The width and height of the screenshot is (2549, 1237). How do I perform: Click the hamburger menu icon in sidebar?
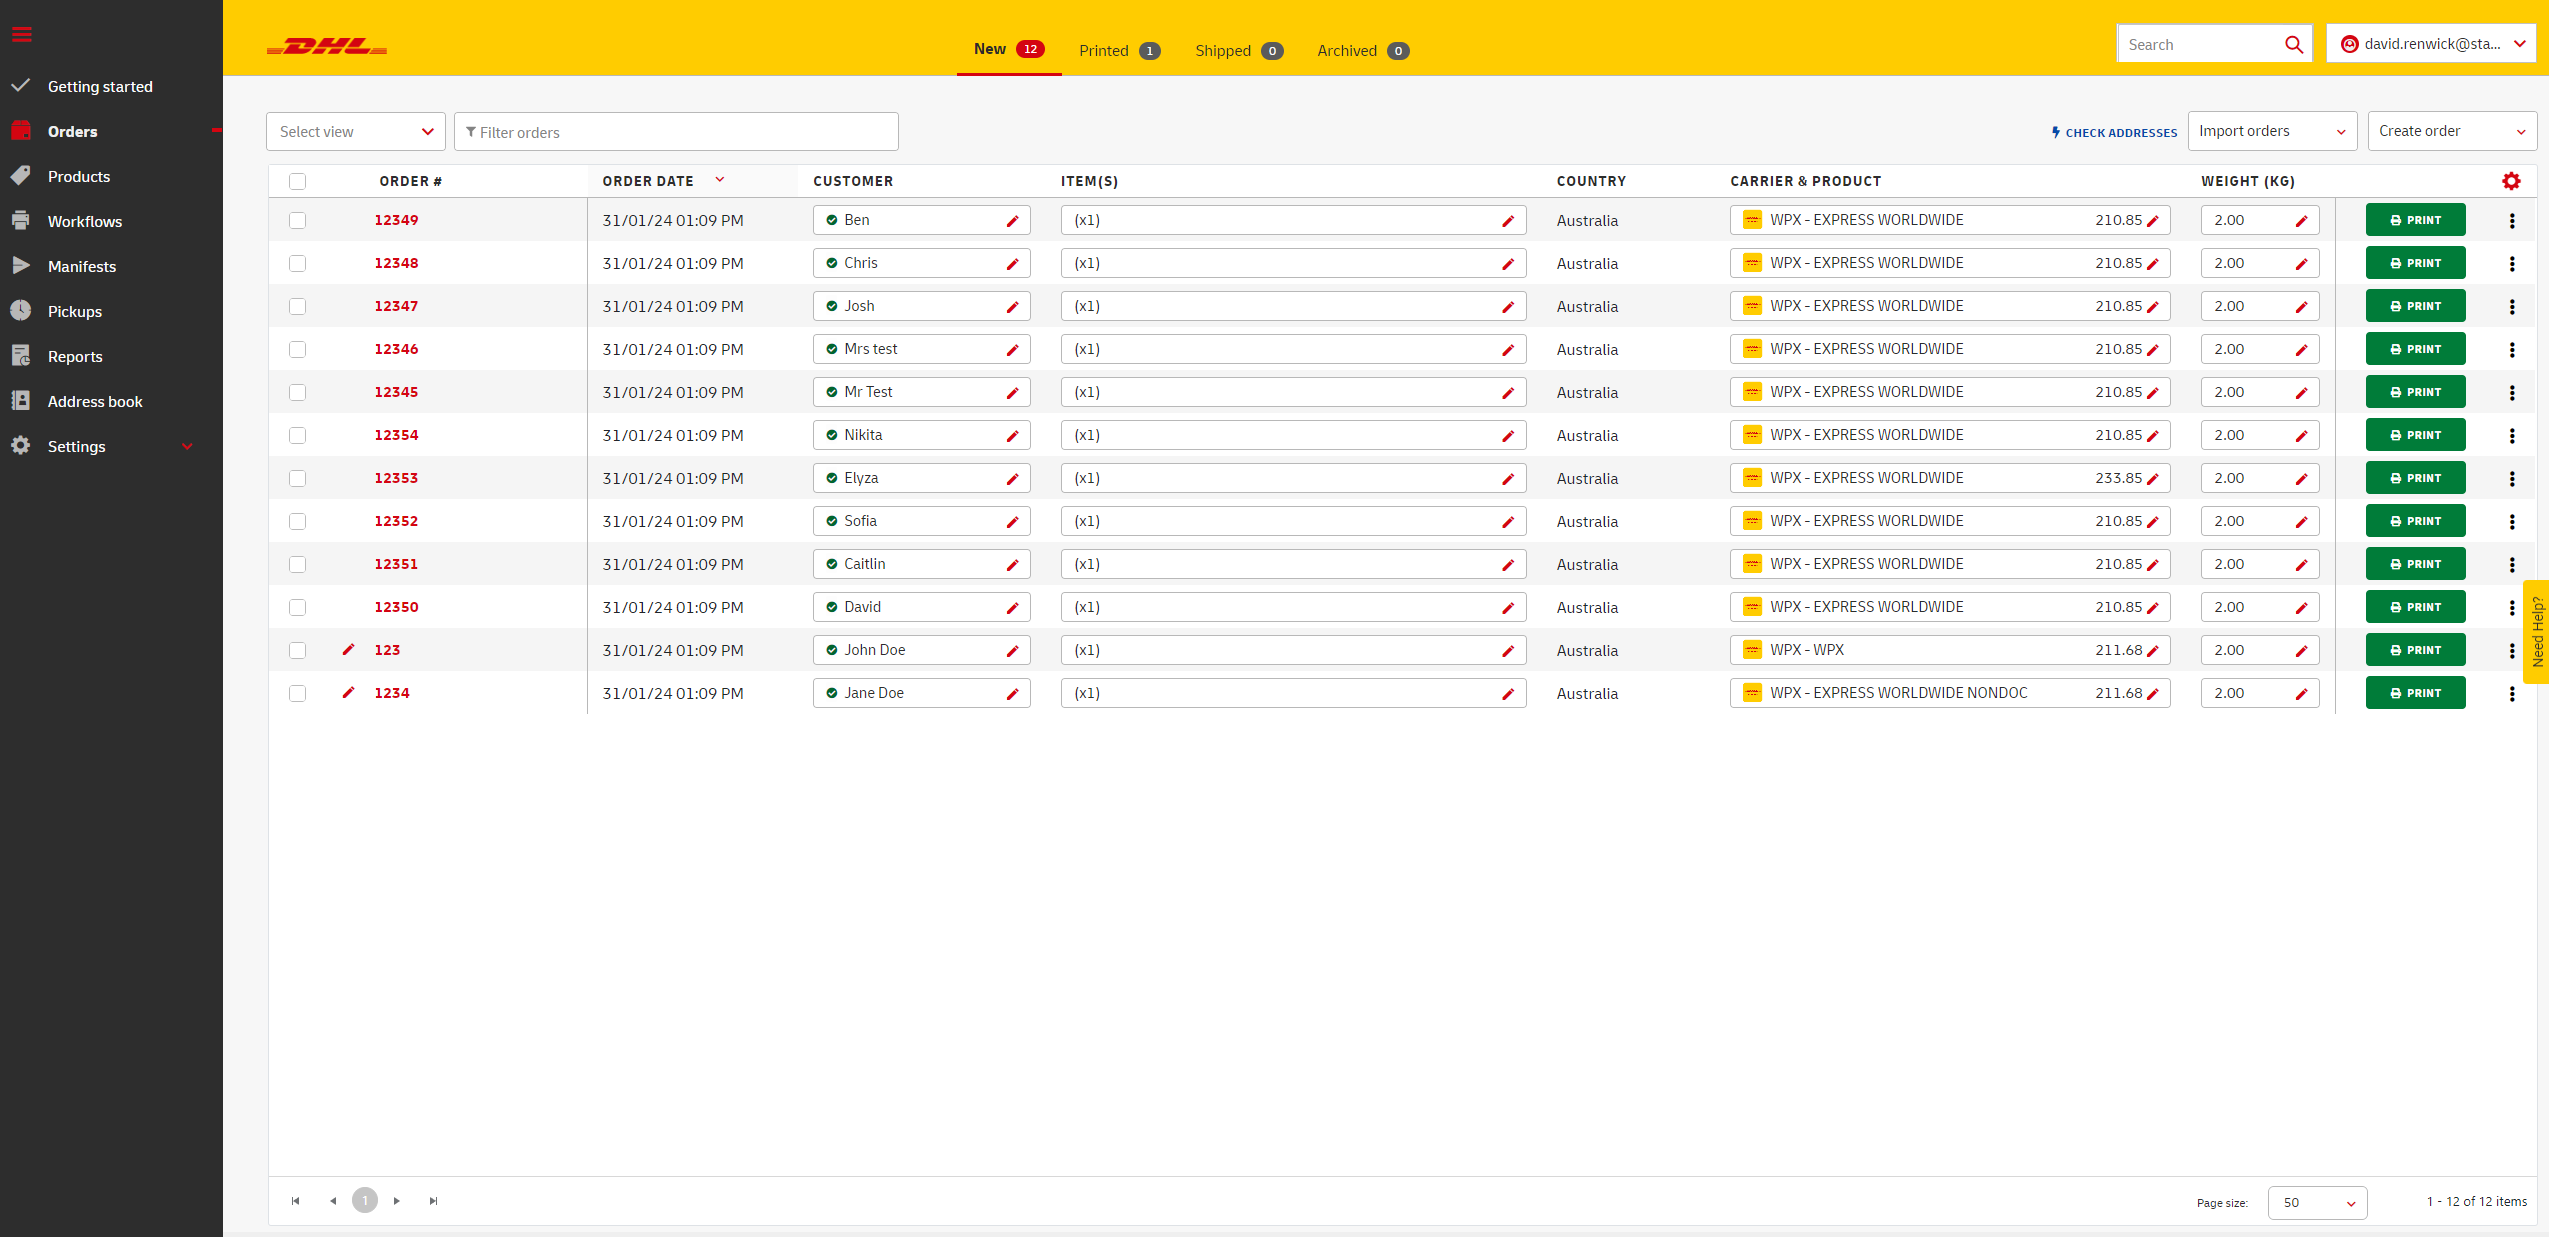(x=22, y=35)
